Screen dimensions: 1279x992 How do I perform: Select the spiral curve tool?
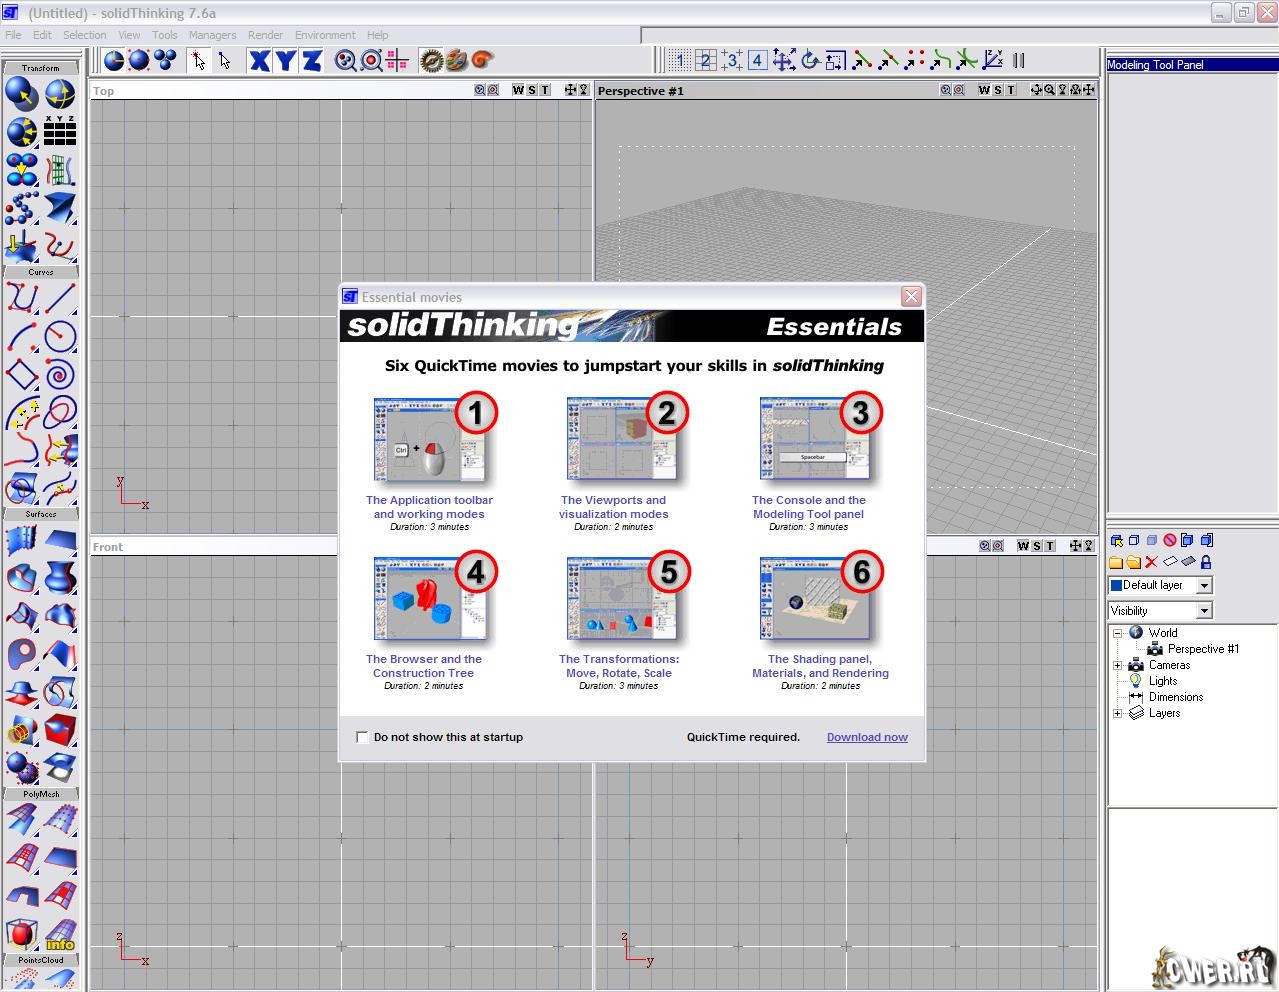point(60,375)
